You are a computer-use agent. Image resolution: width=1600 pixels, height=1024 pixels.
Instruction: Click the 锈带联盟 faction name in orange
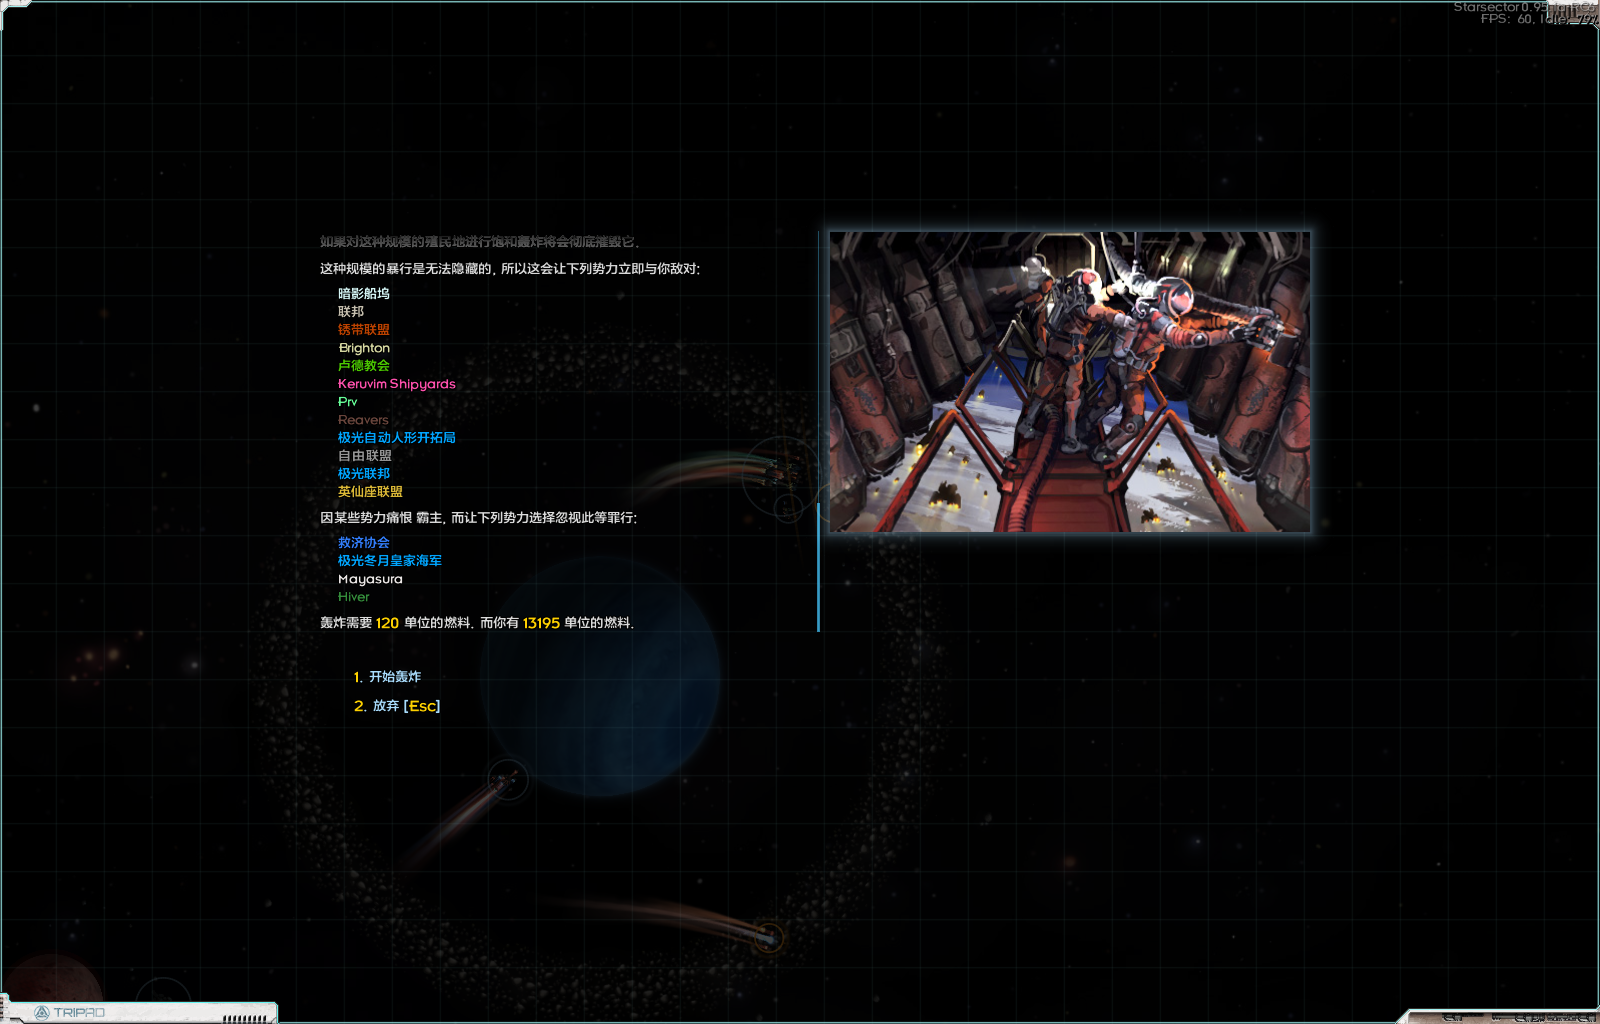click(364, 329)
